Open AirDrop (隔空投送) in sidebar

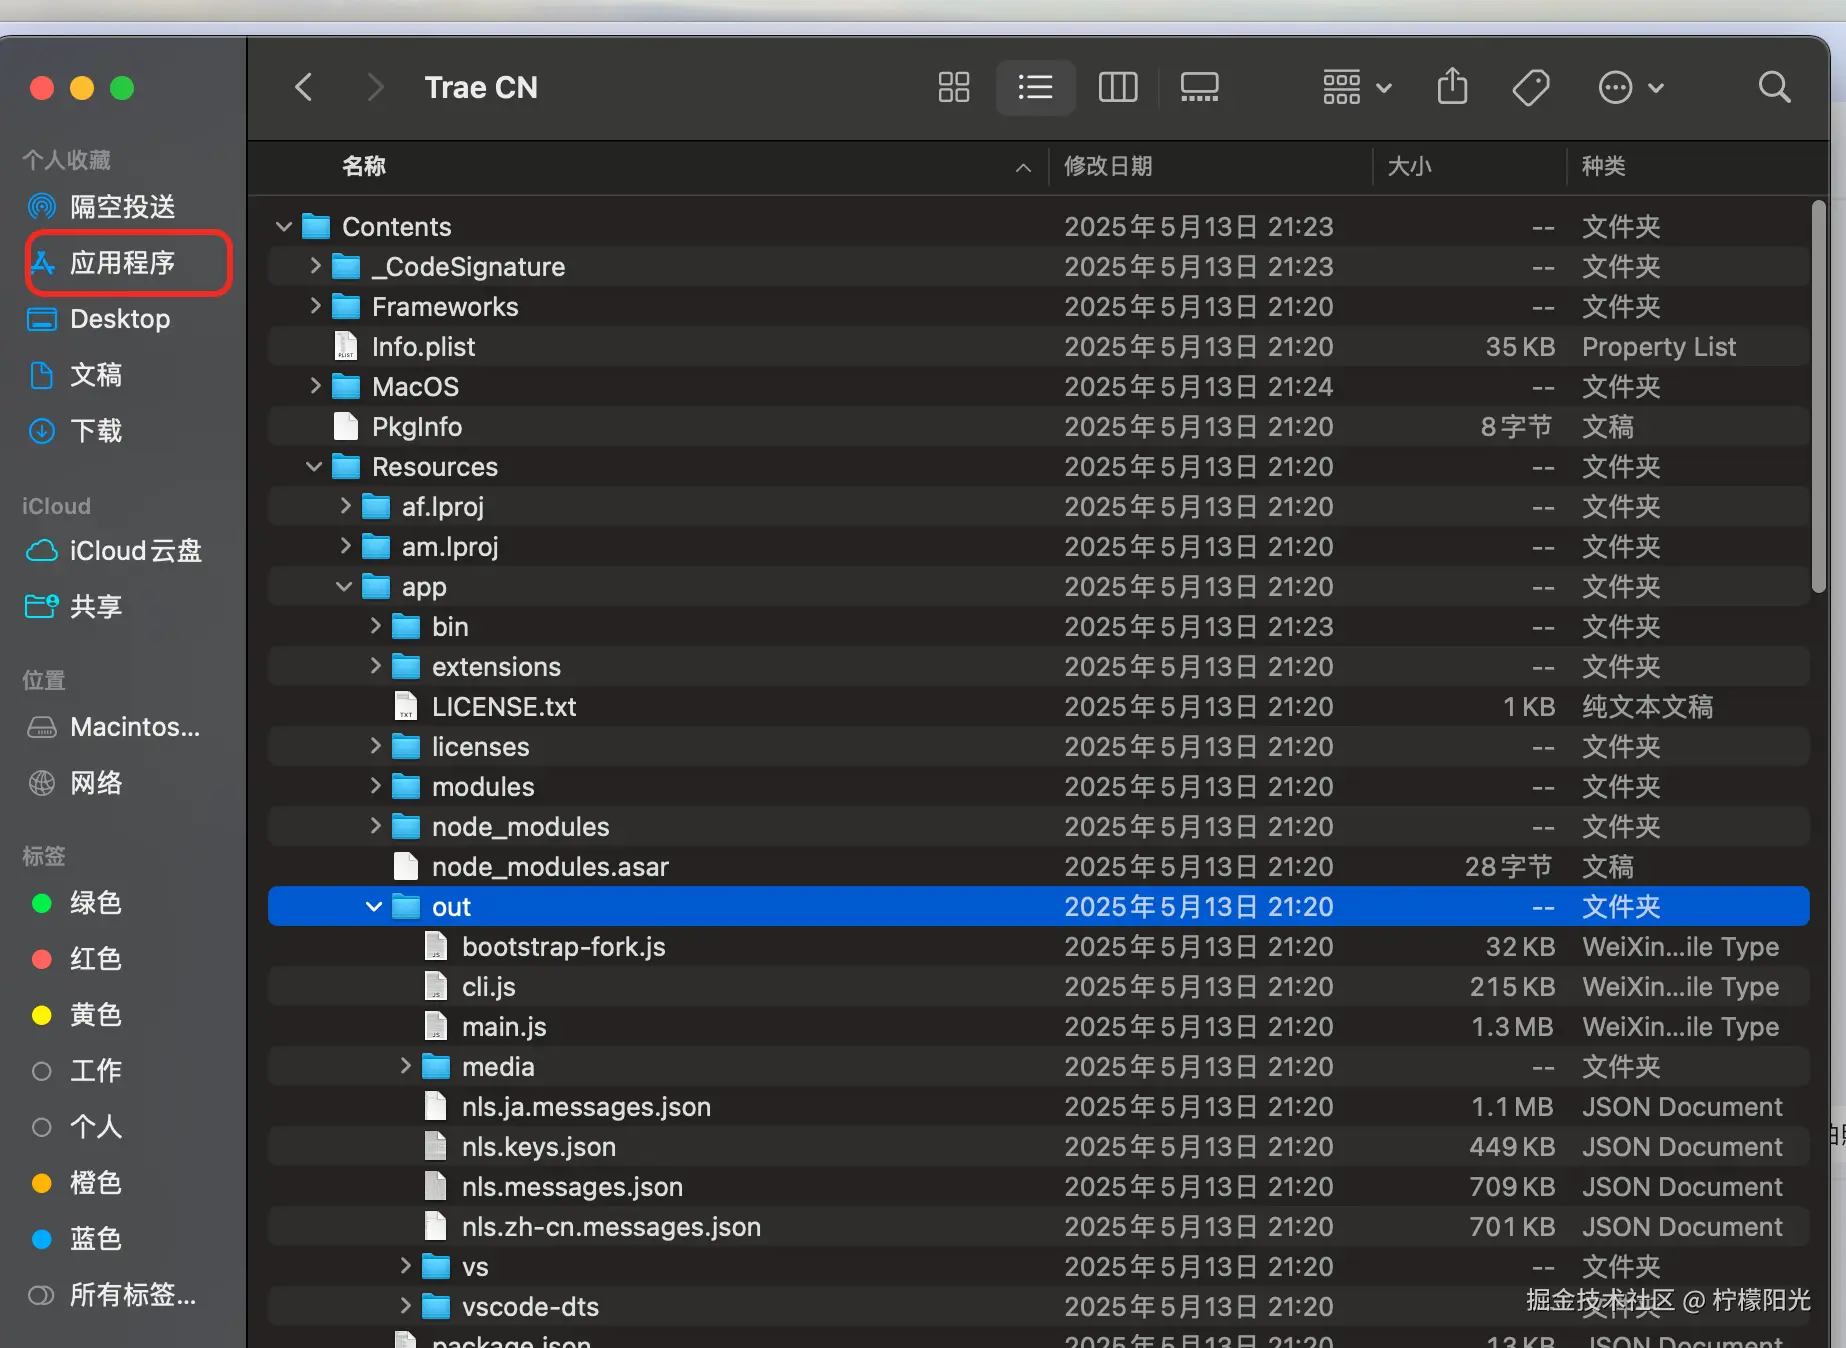[124, 207]
